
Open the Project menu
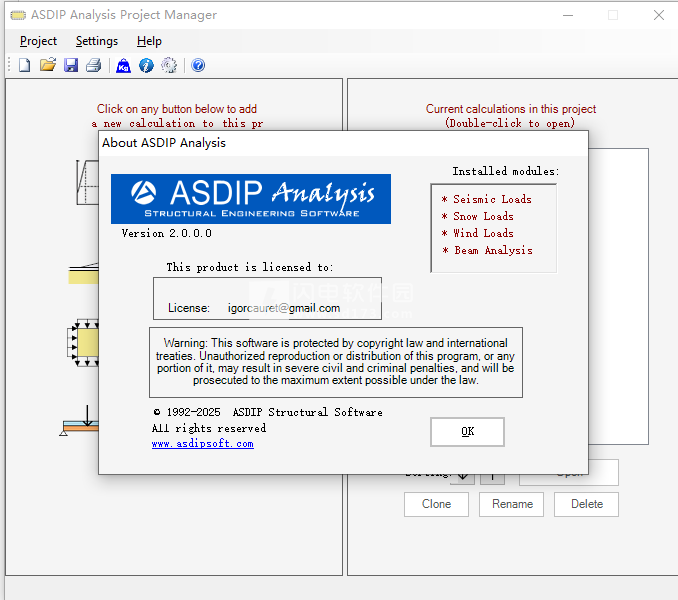tap(38, 41)
